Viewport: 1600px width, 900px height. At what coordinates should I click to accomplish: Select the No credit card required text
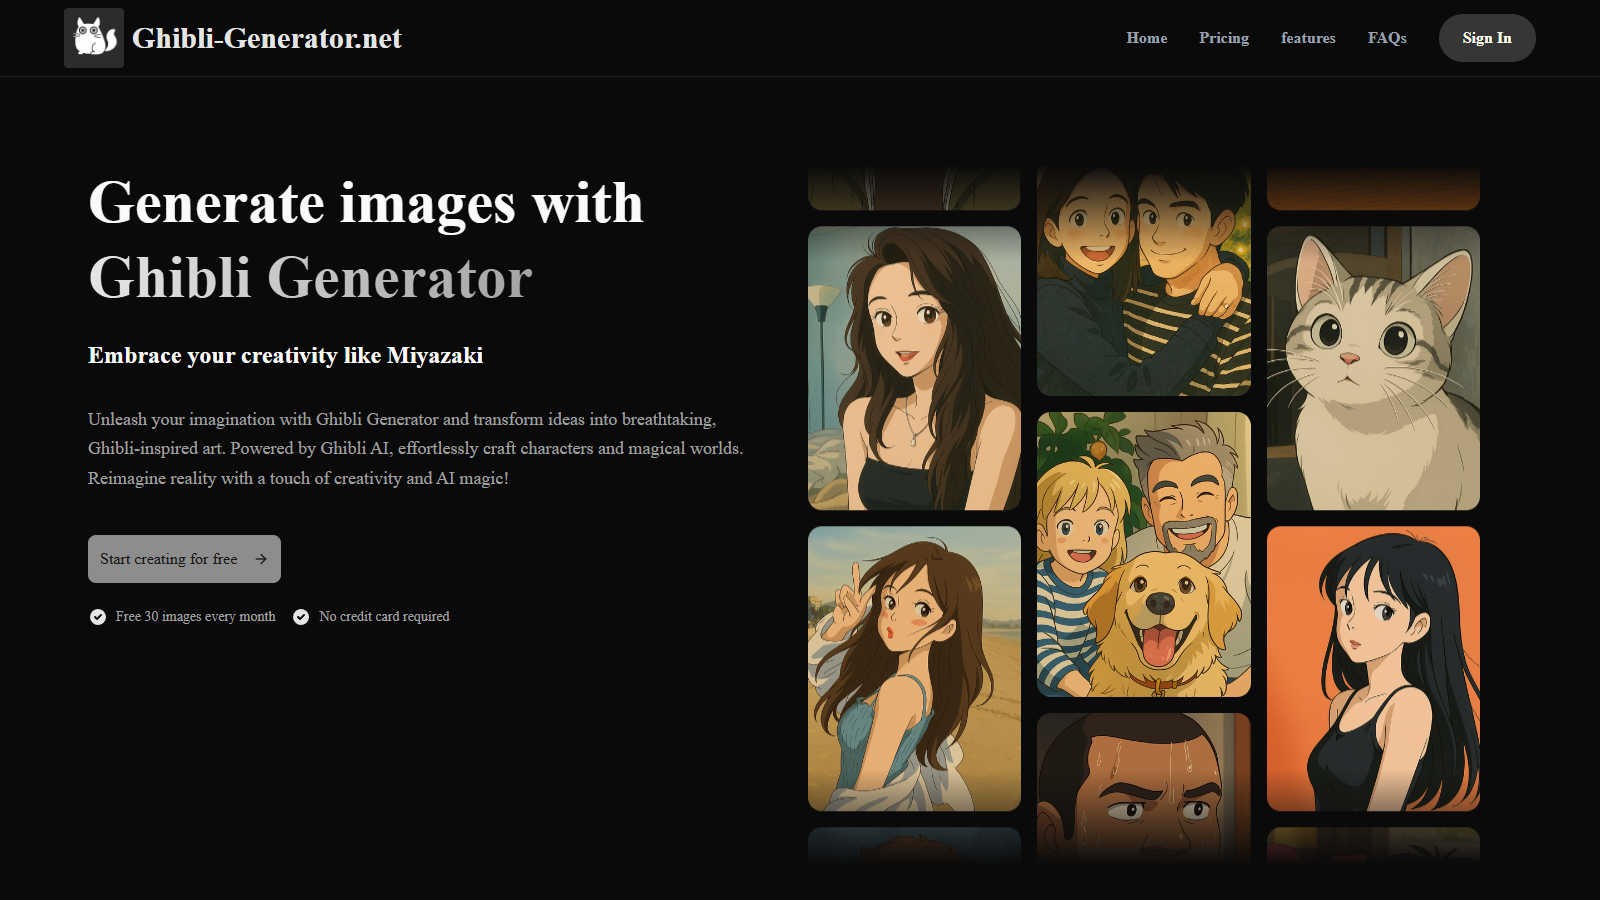pyautogui.click(x=384, y=617)
